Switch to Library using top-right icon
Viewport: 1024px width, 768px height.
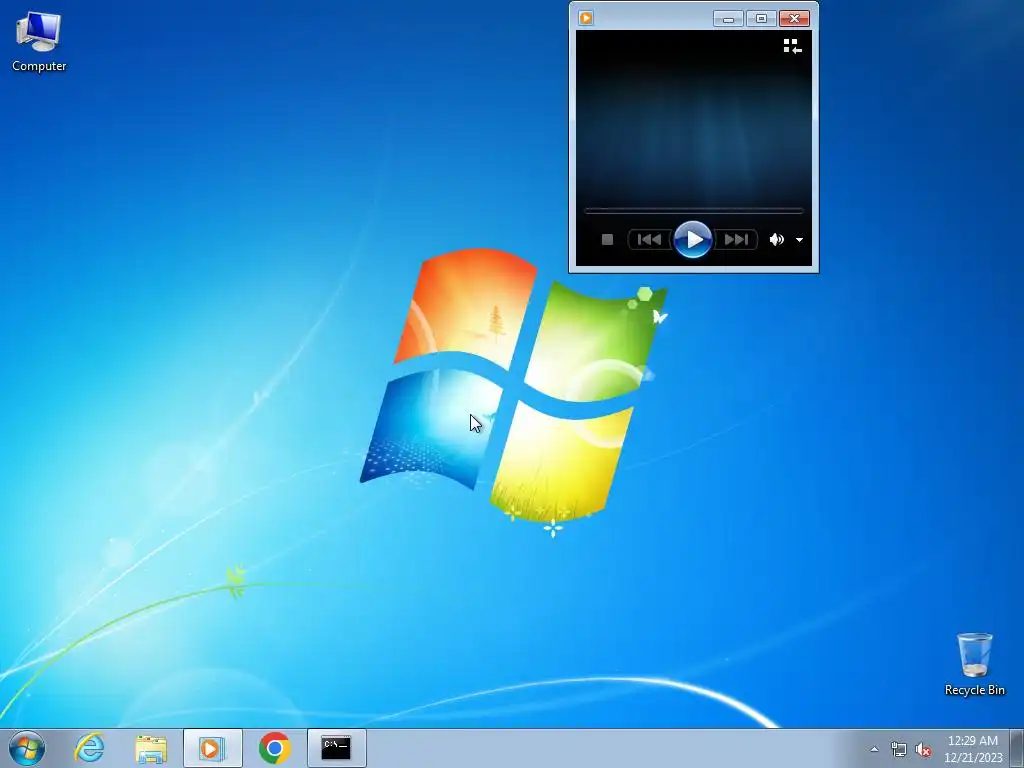tap(792, 46)
